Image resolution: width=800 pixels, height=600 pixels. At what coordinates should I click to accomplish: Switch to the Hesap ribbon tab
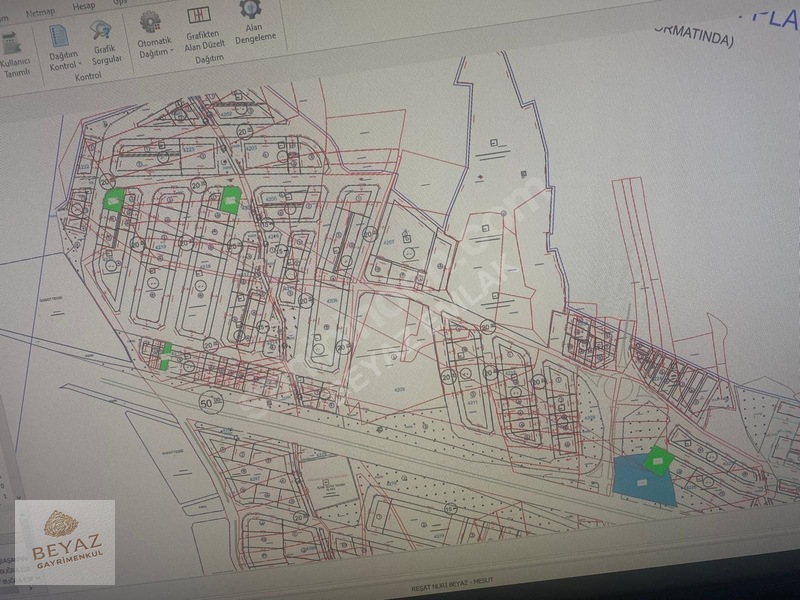tap(83, 7)
